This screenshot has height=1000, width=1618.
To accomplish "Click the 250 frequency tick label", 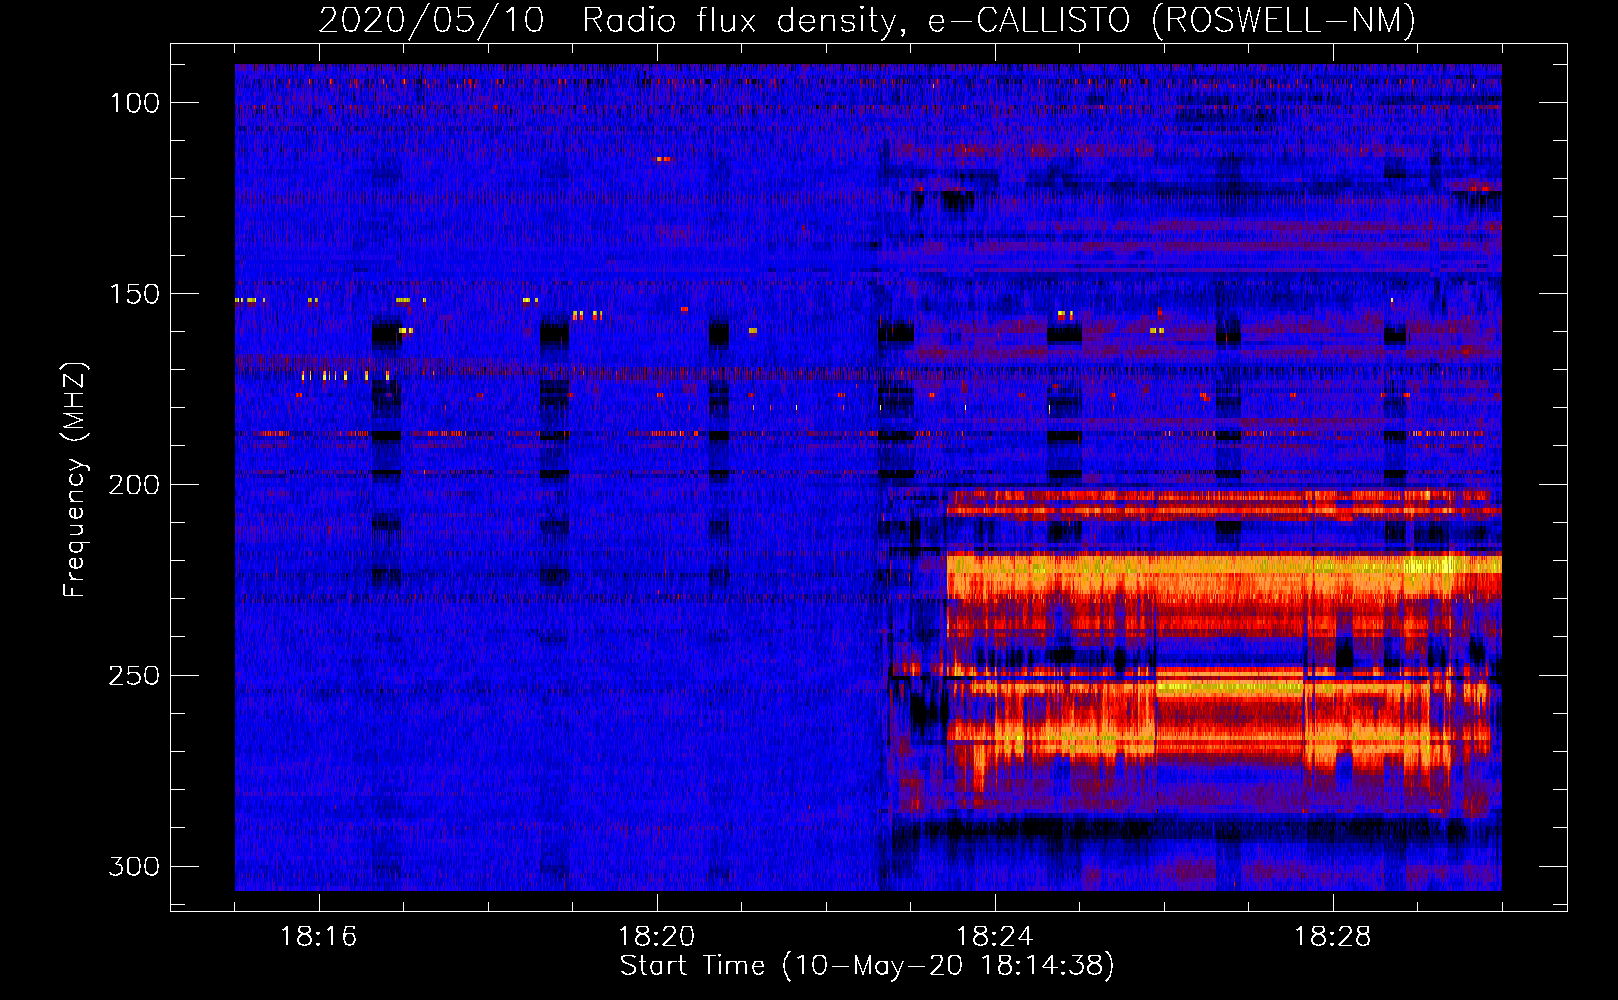I will pyautogui.click(x=135, y=676).
